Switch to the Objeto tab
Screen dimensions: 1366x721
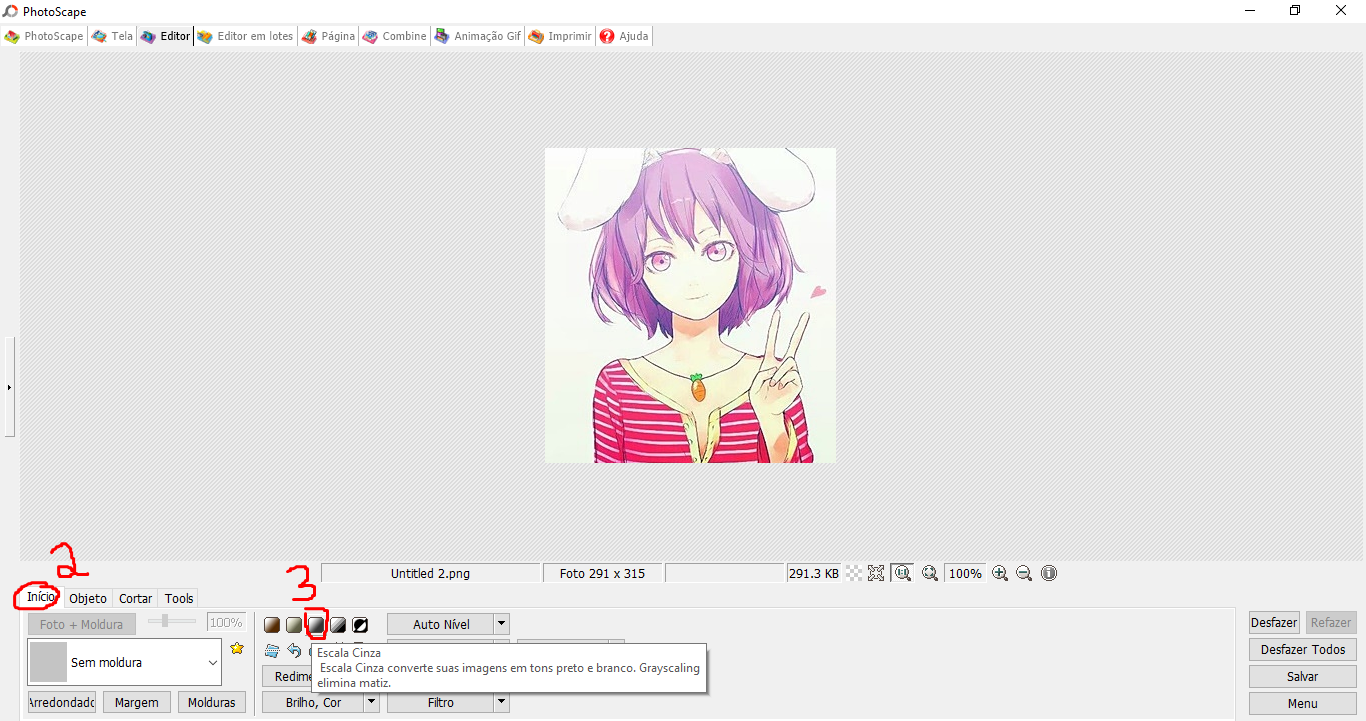point(88,598)
